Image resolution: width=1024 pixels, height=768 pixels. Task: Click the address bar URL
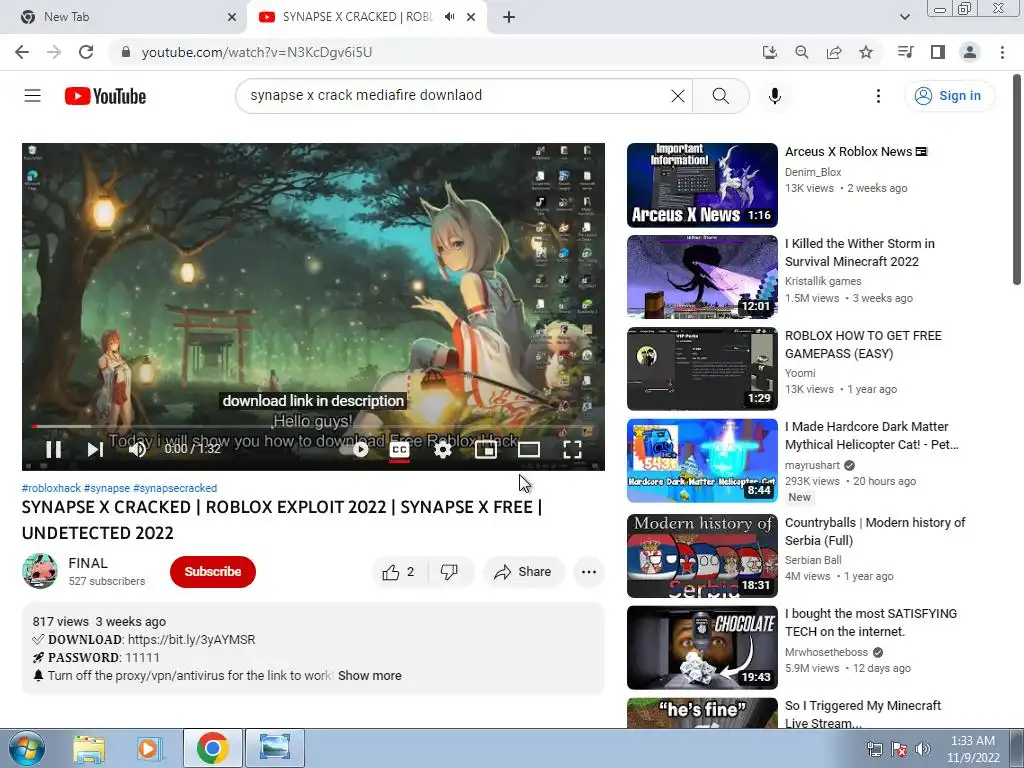[257, 52]
